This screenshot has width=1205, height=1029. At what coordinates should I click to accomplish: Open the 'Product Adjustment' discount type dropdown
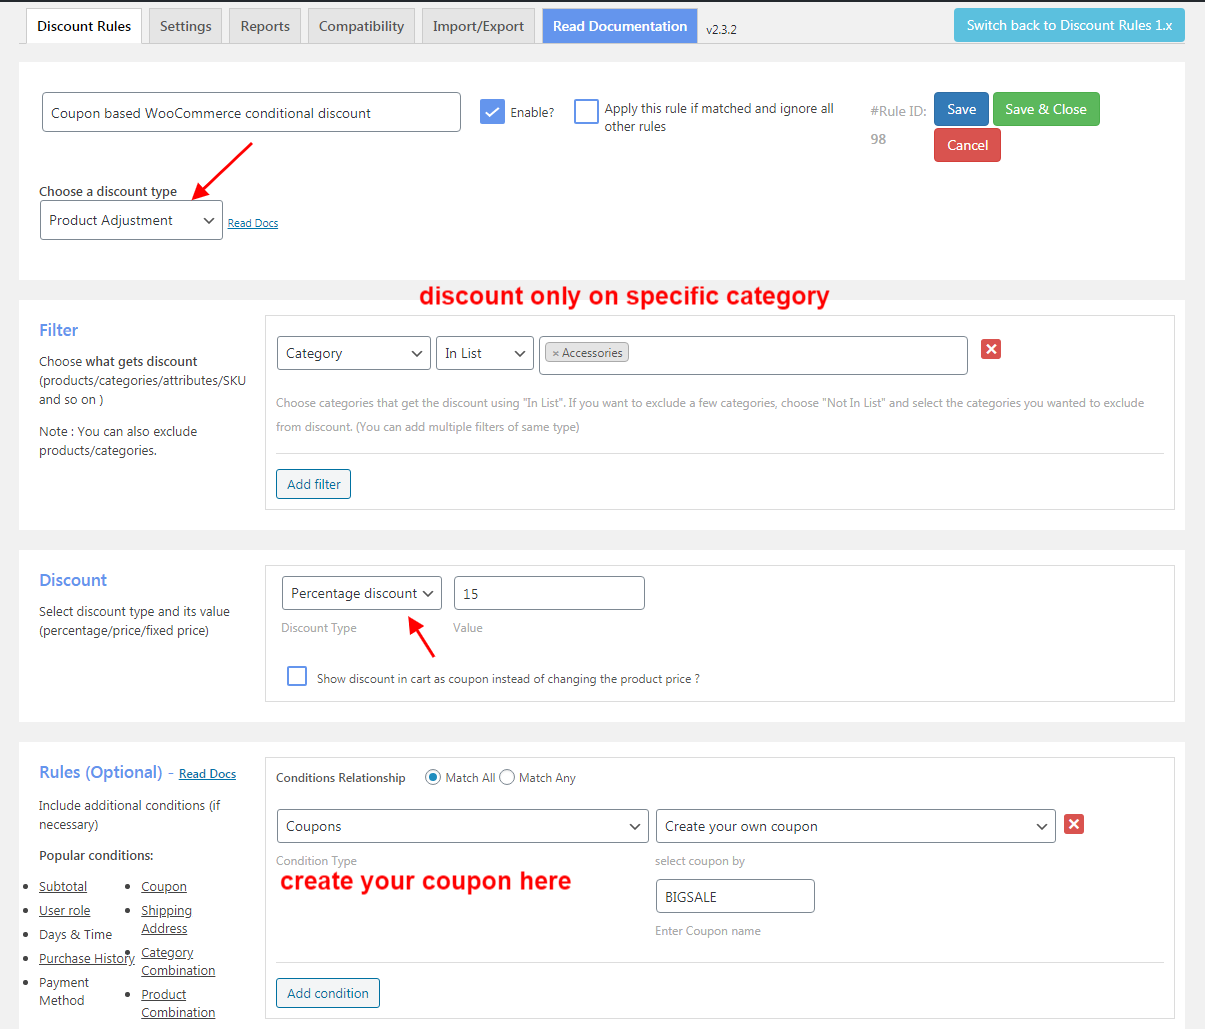(131, 219)
